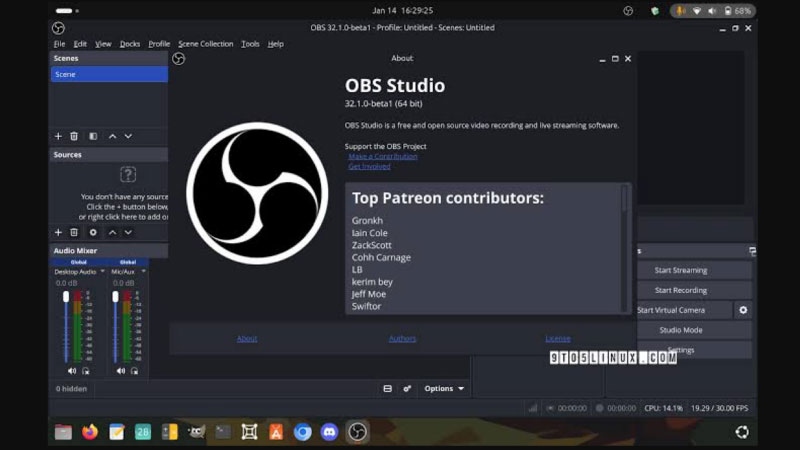Open the Scene Collection menu
This screenshot has width=800, height=450.
point(206,44)
